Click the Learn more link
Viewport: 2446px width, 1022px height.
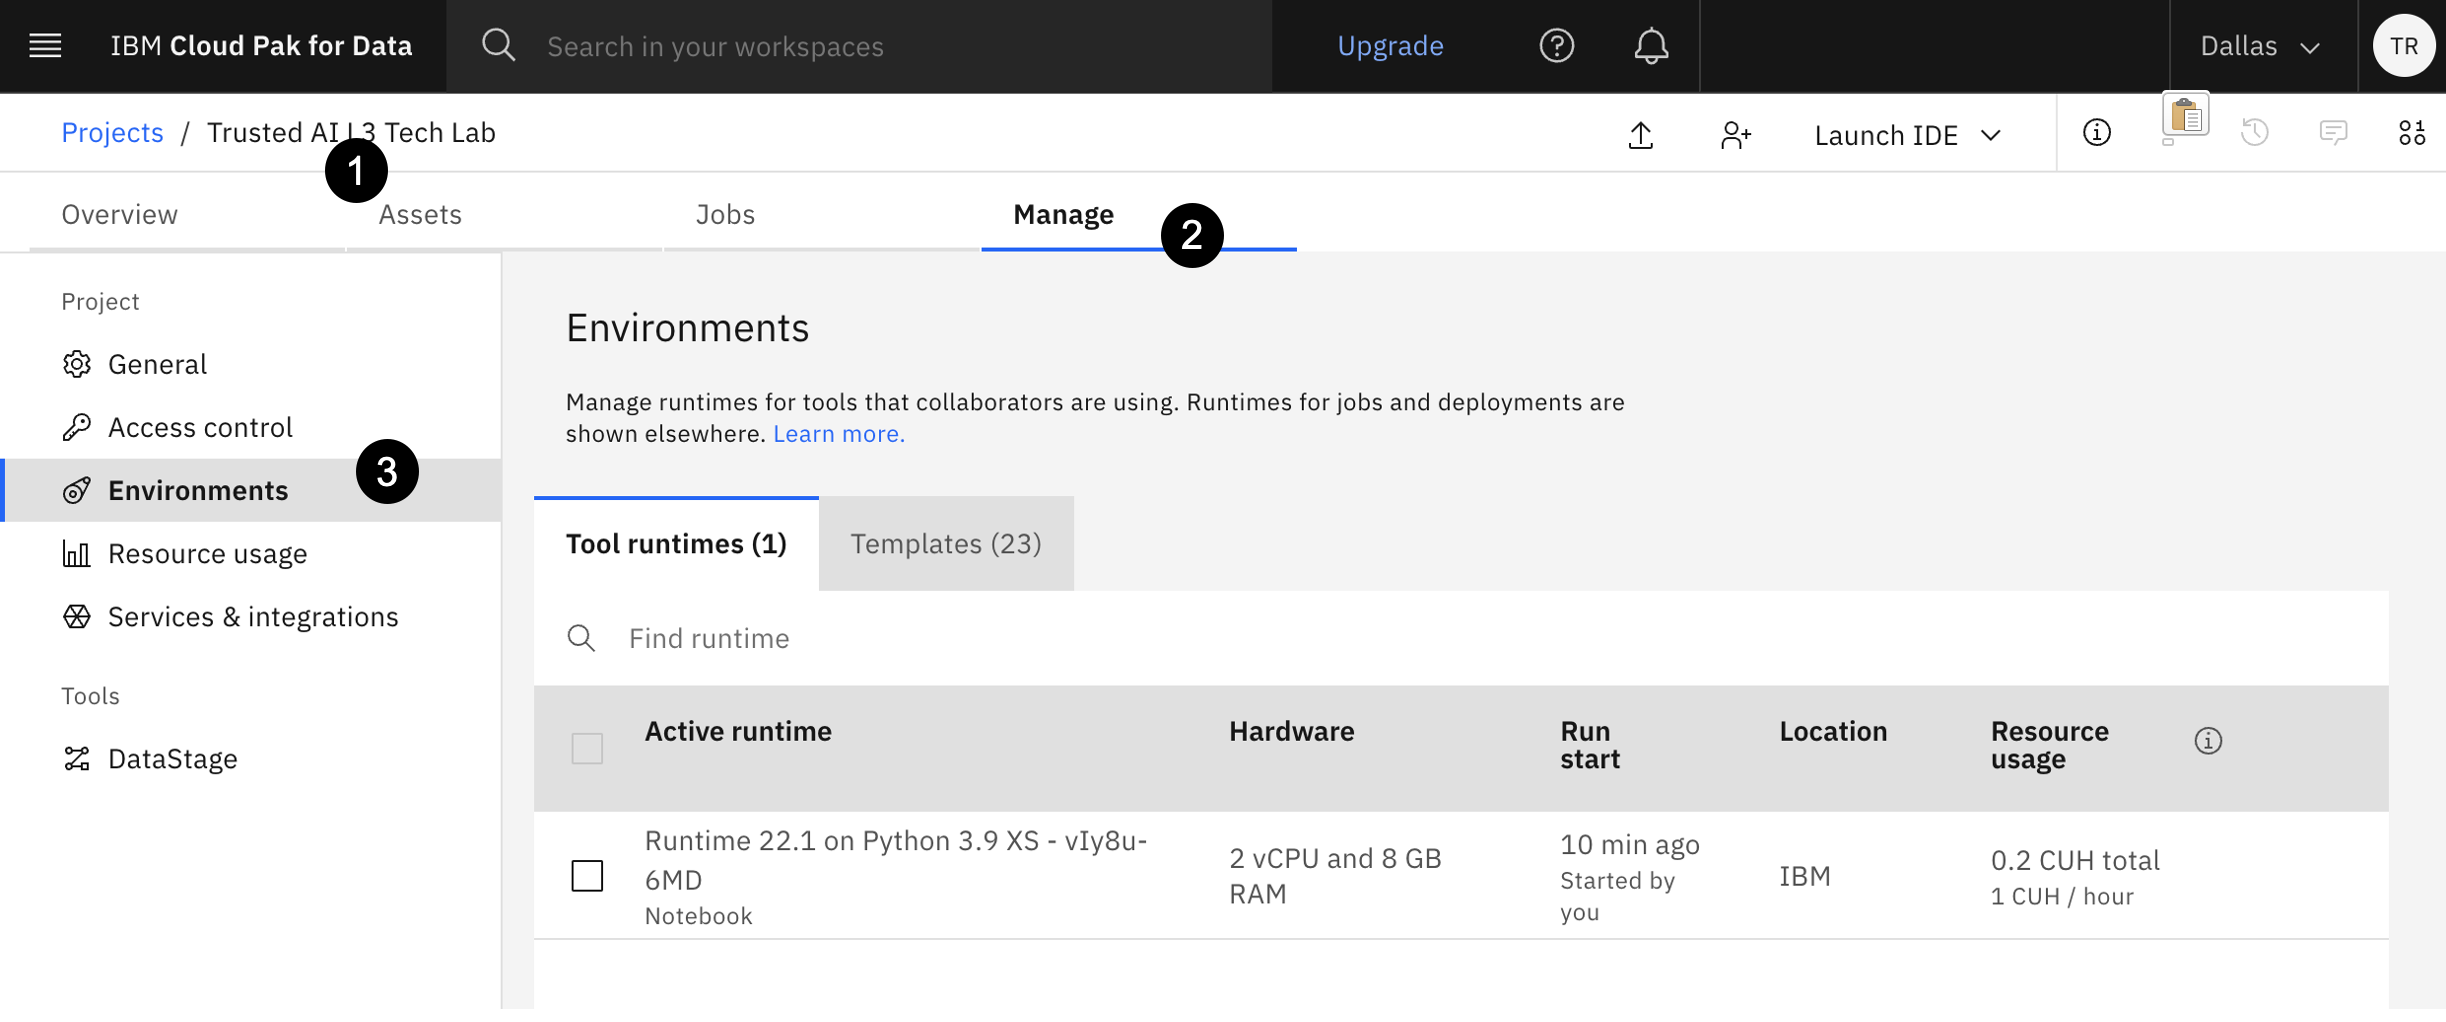click(838, 434)
